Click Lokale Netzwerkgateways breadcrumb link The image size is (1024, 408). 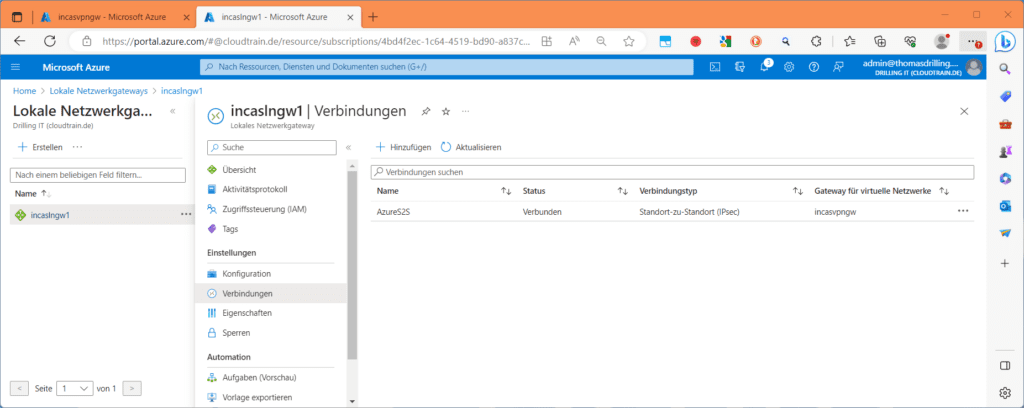[99, 91]
